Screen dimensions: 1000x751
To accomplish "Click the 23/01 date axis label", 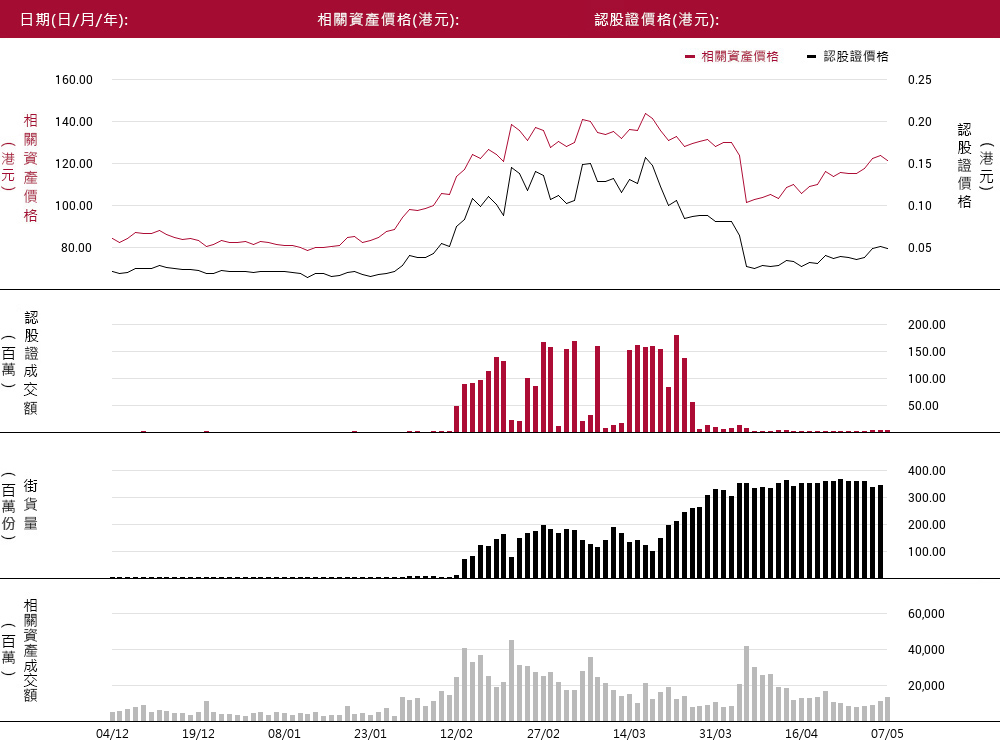I will pyautogui.click(x=371, y=734).
